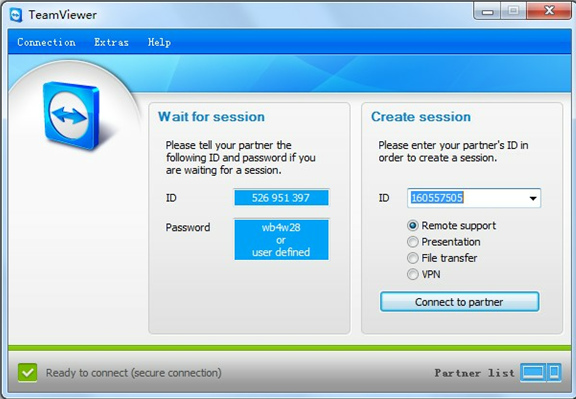
Task: Click Connect to partner button
Action: [460, 302]
